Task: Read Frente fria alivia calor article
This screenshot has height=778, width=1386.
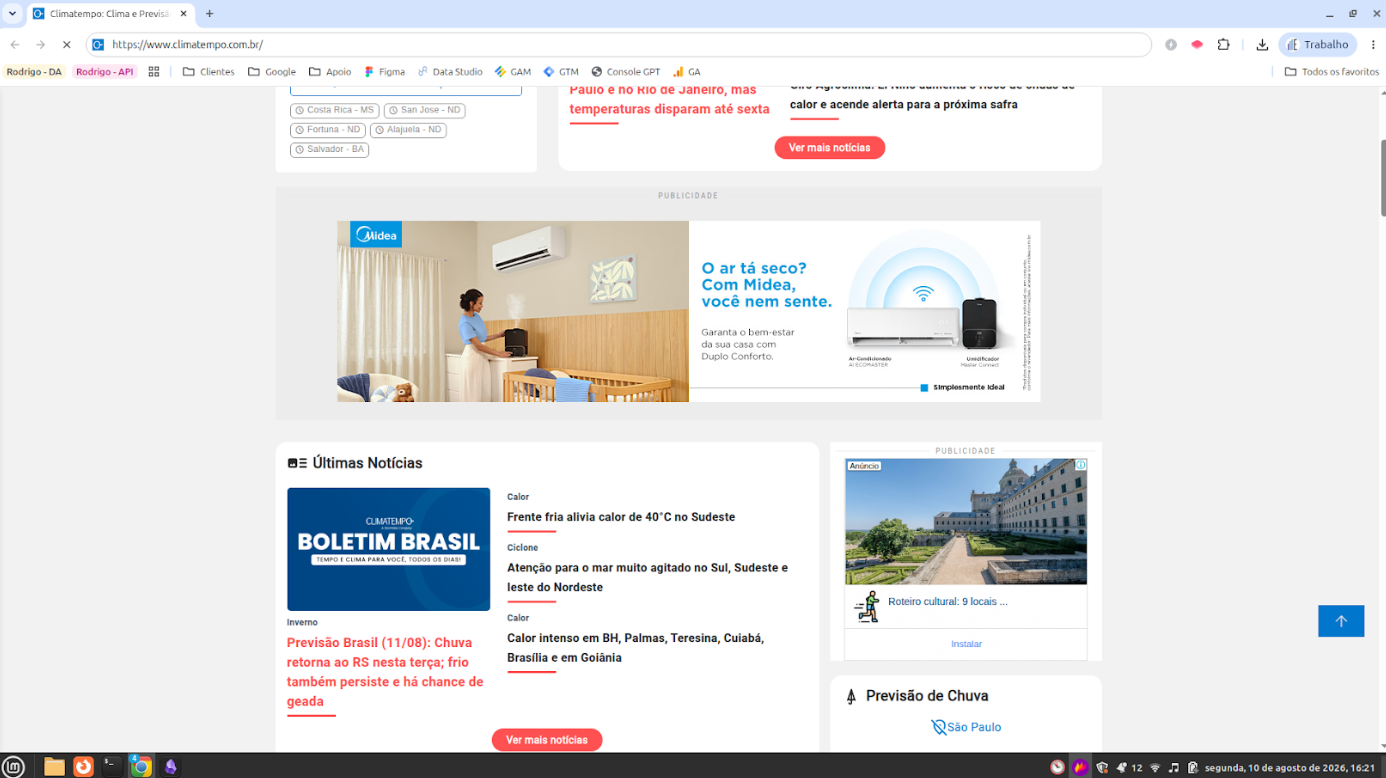Action: [x=621, y=517]
